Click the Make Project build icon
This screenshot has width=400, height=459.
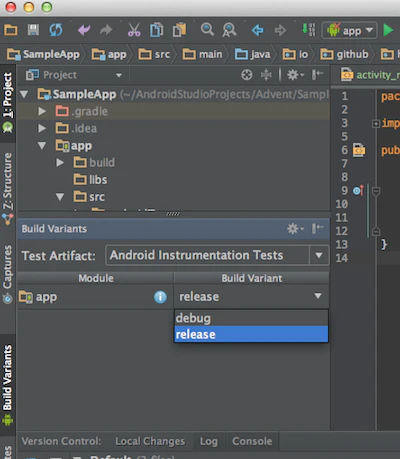pos(308,29)
